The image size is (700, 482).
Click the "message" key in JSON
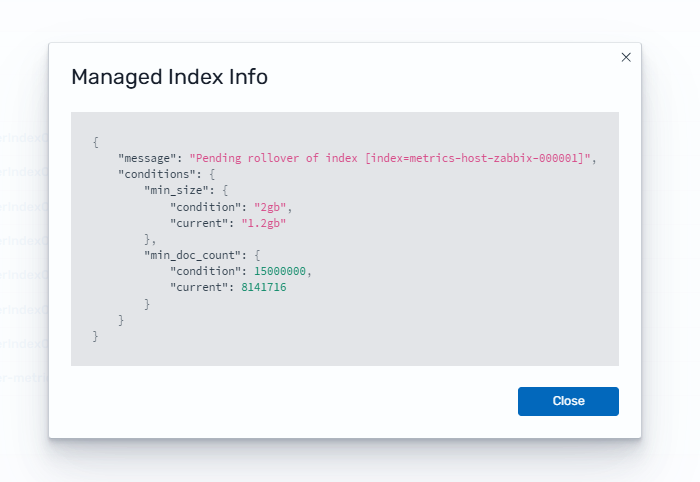click(147, 158)
